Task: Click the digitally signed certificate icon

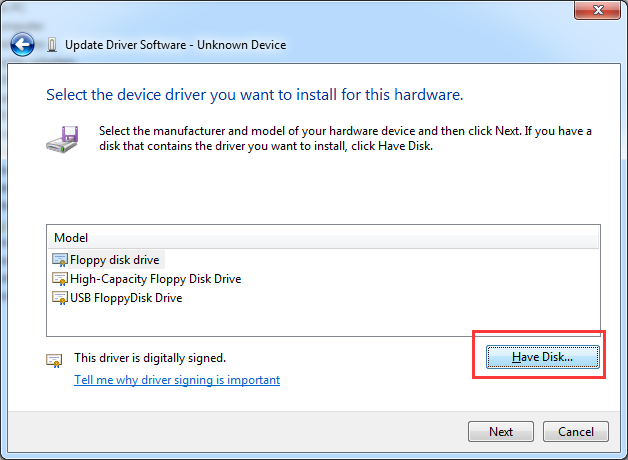Action: tap(53, 359)
